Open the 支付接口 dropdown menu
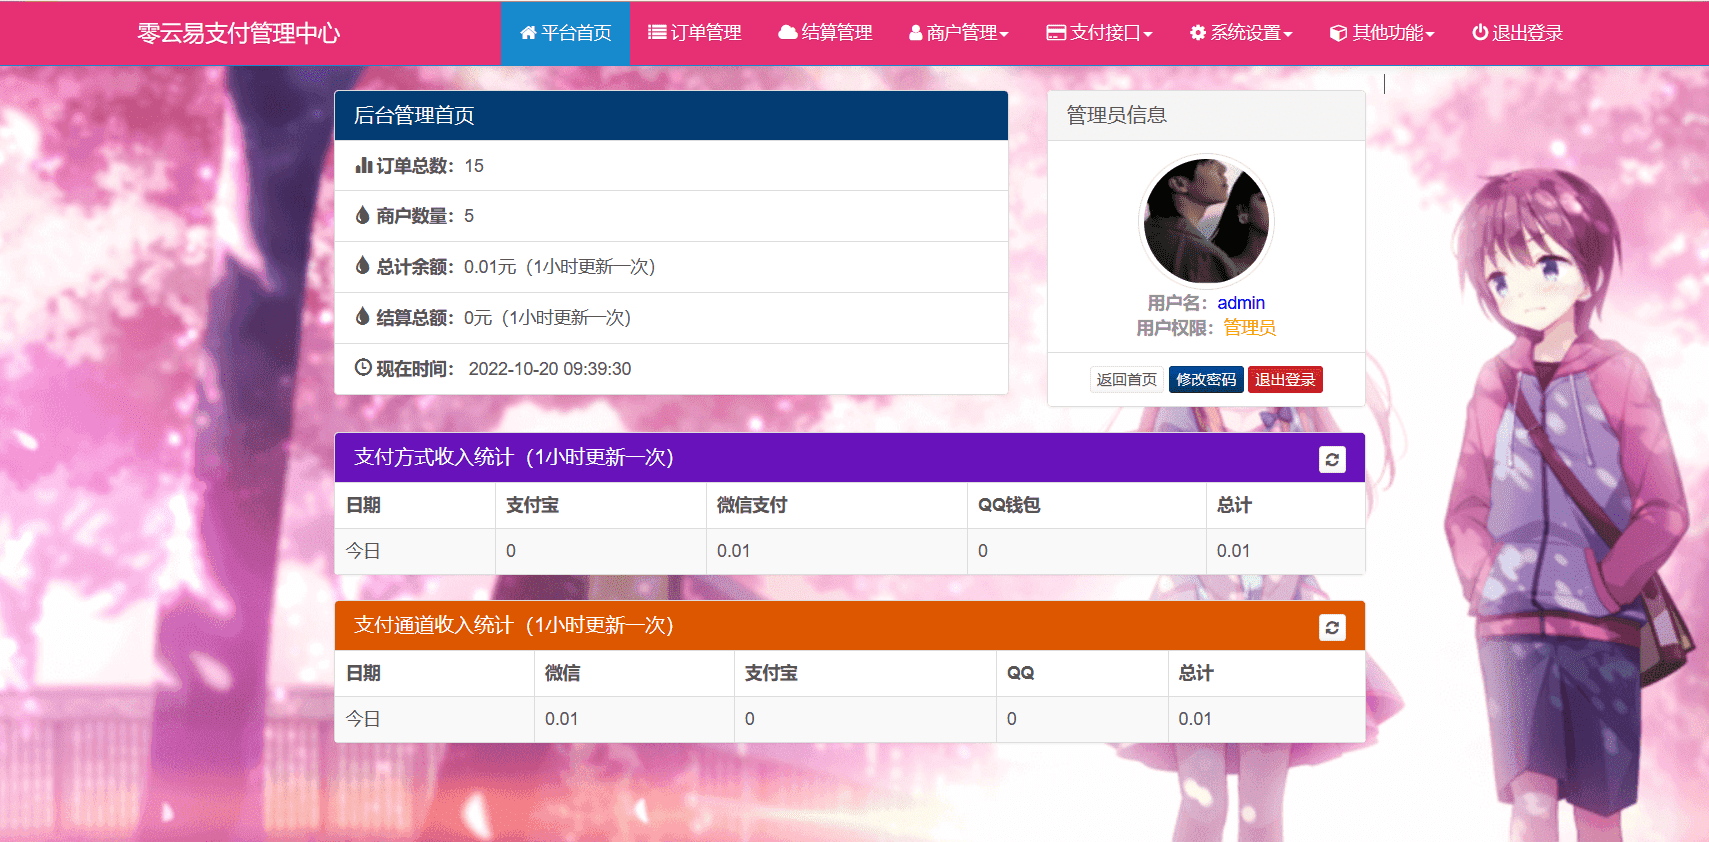This screenshot has width=1709, height=842. [1099, 33]
